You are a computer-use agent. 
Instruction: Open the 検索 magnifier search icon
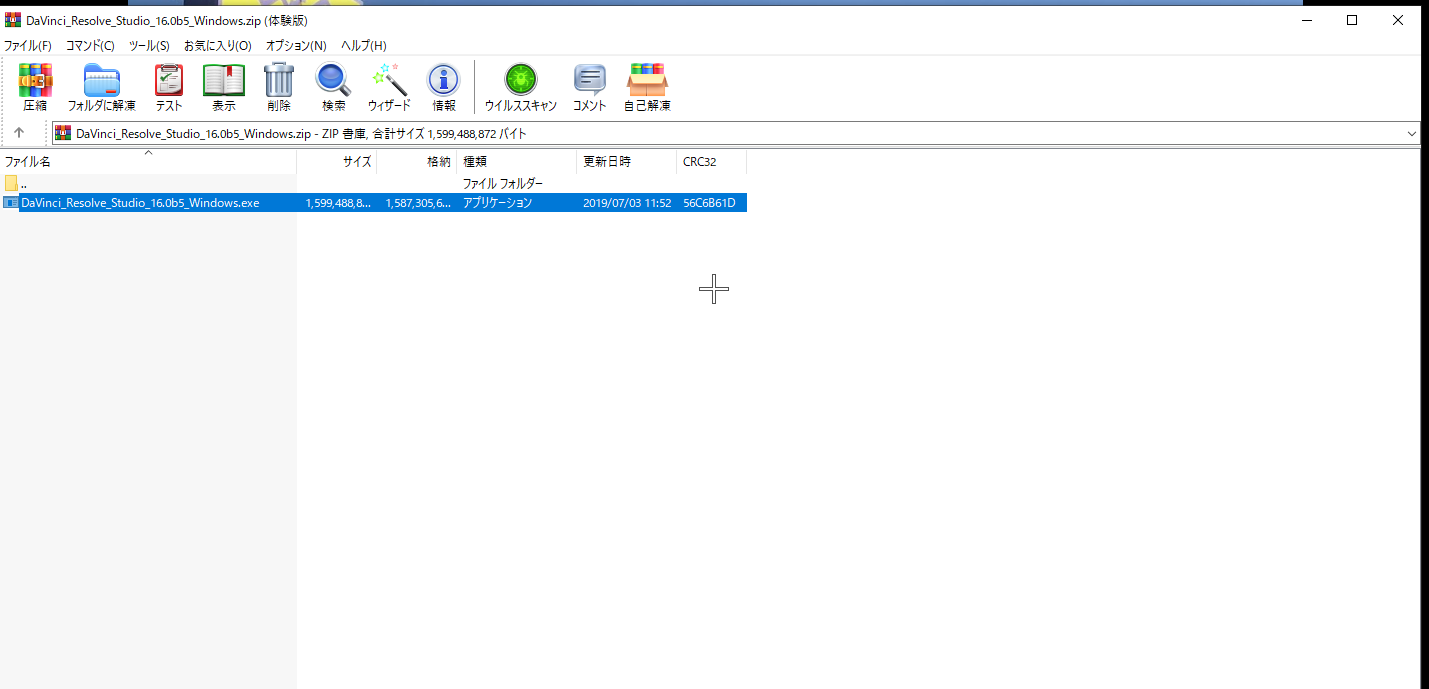click(x=333, y=86)
